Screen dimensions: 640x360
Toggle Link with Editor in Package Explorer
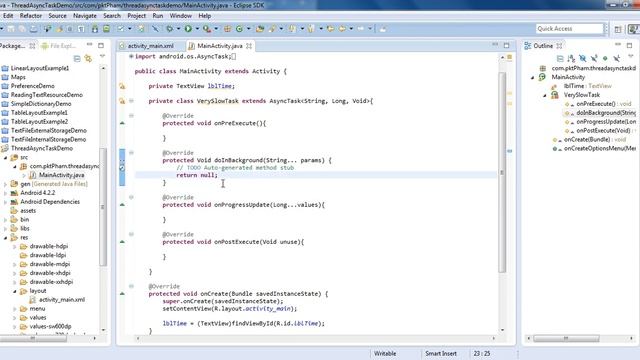coord(88,59)
